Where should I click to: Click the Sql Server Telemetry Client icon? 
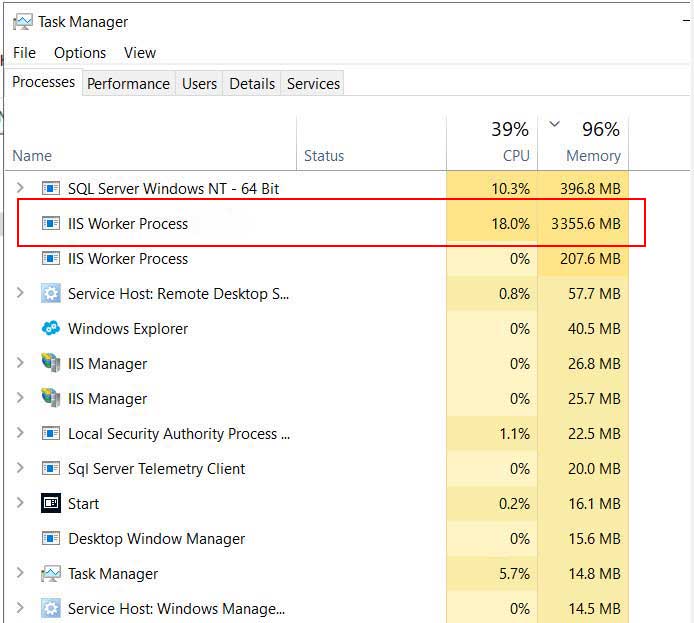pyautogui.click(x=51, y=468)
